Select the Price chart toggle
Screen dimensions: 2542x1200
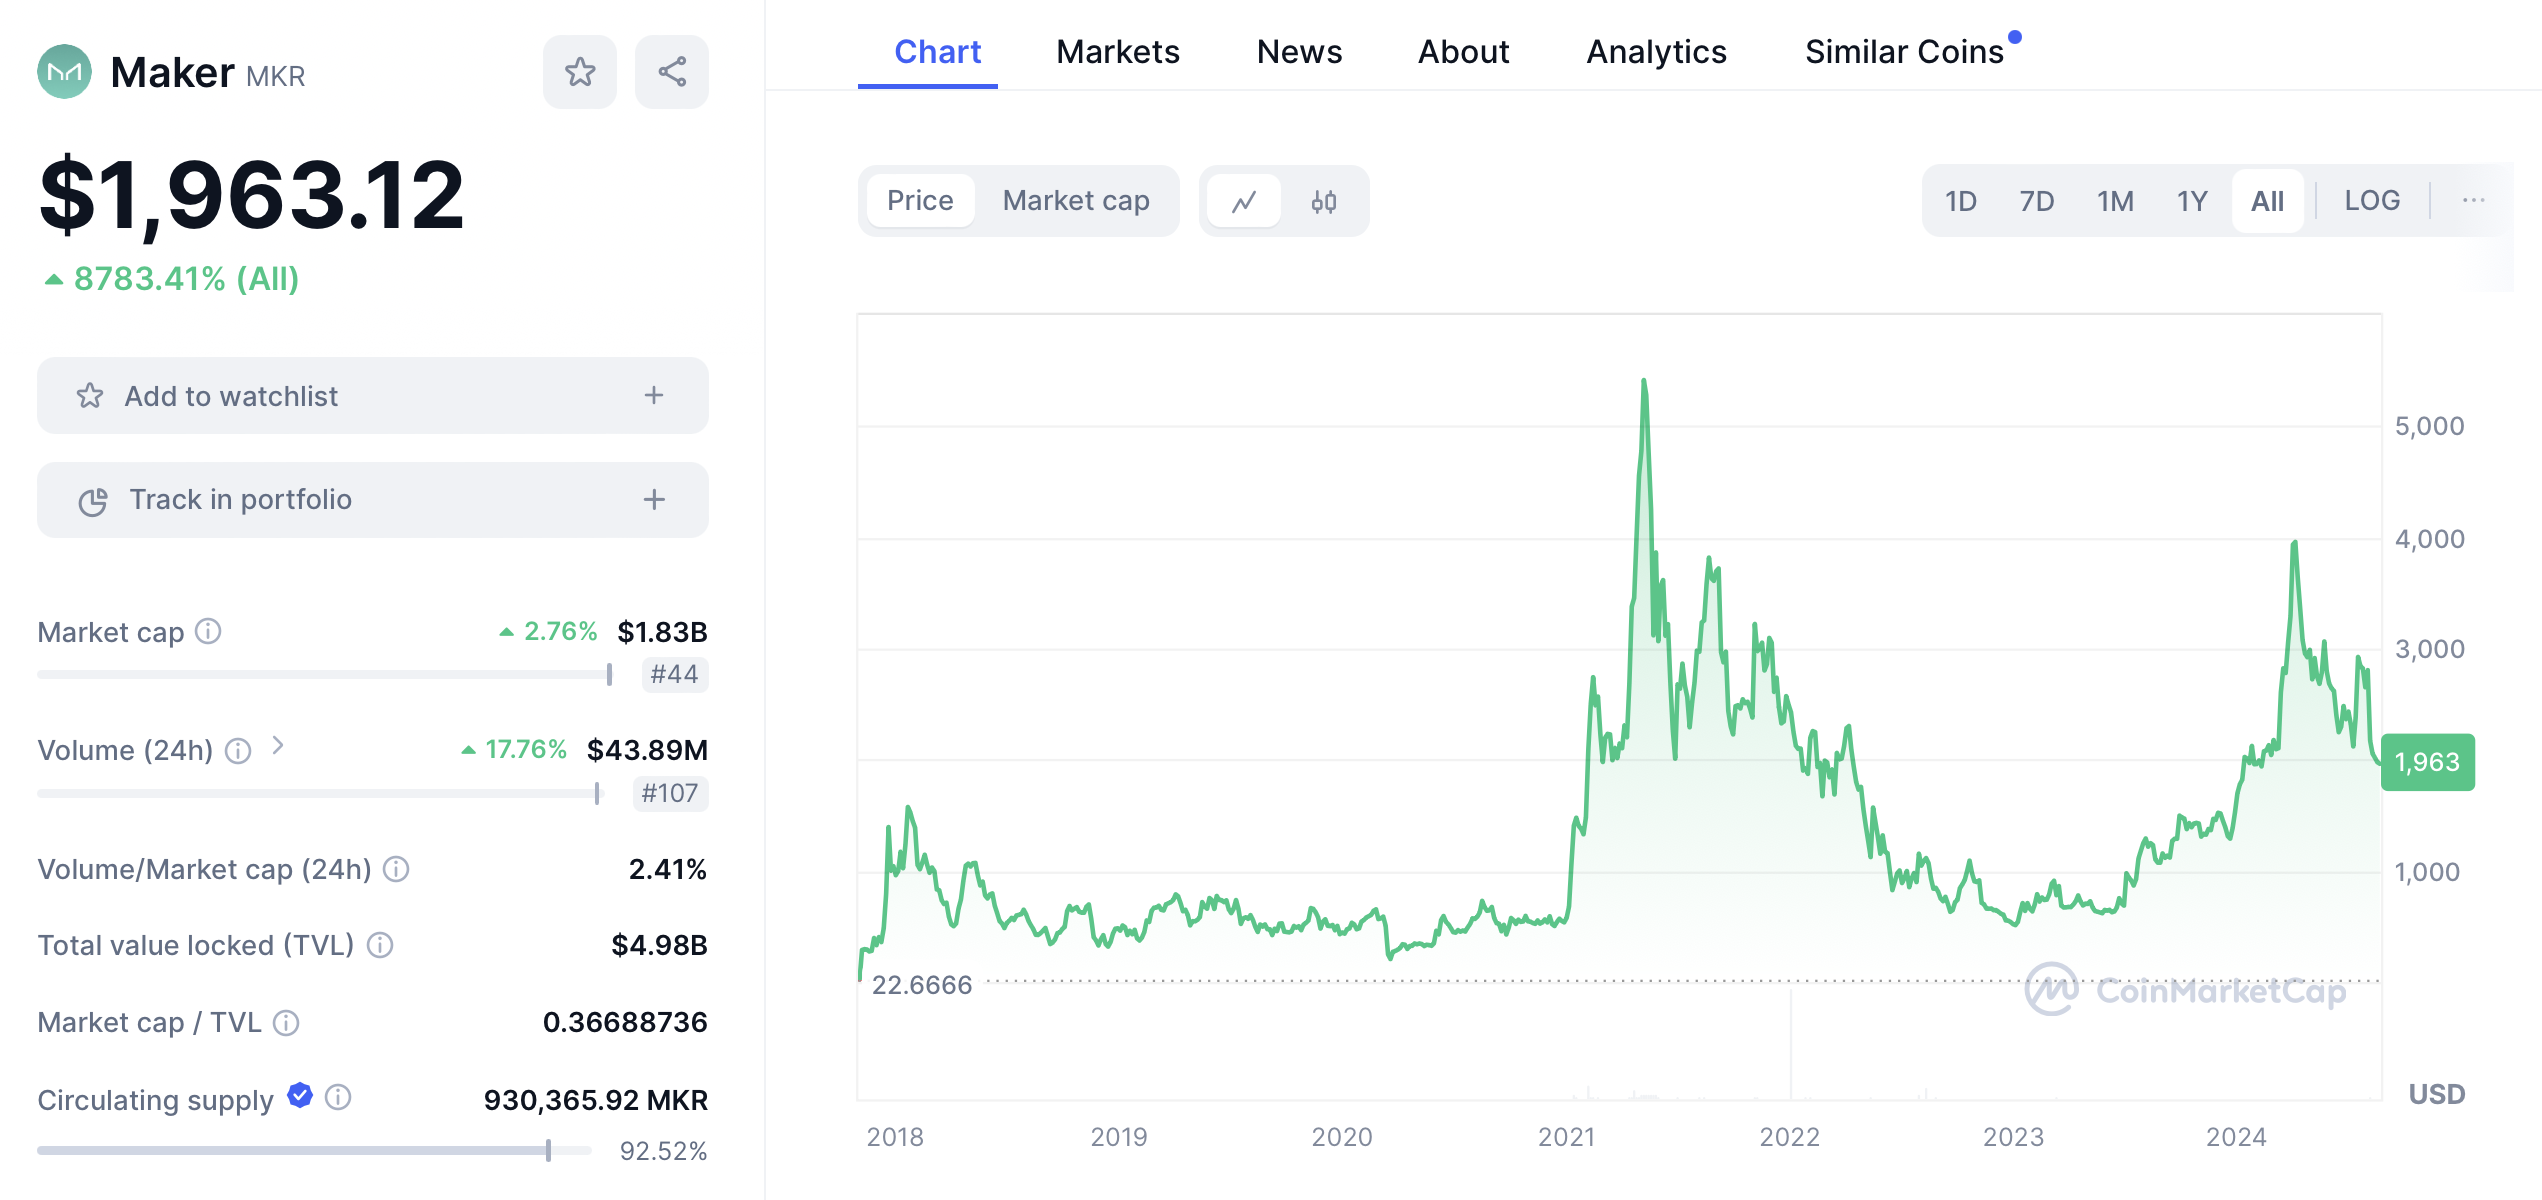click(x=920, y=201)
